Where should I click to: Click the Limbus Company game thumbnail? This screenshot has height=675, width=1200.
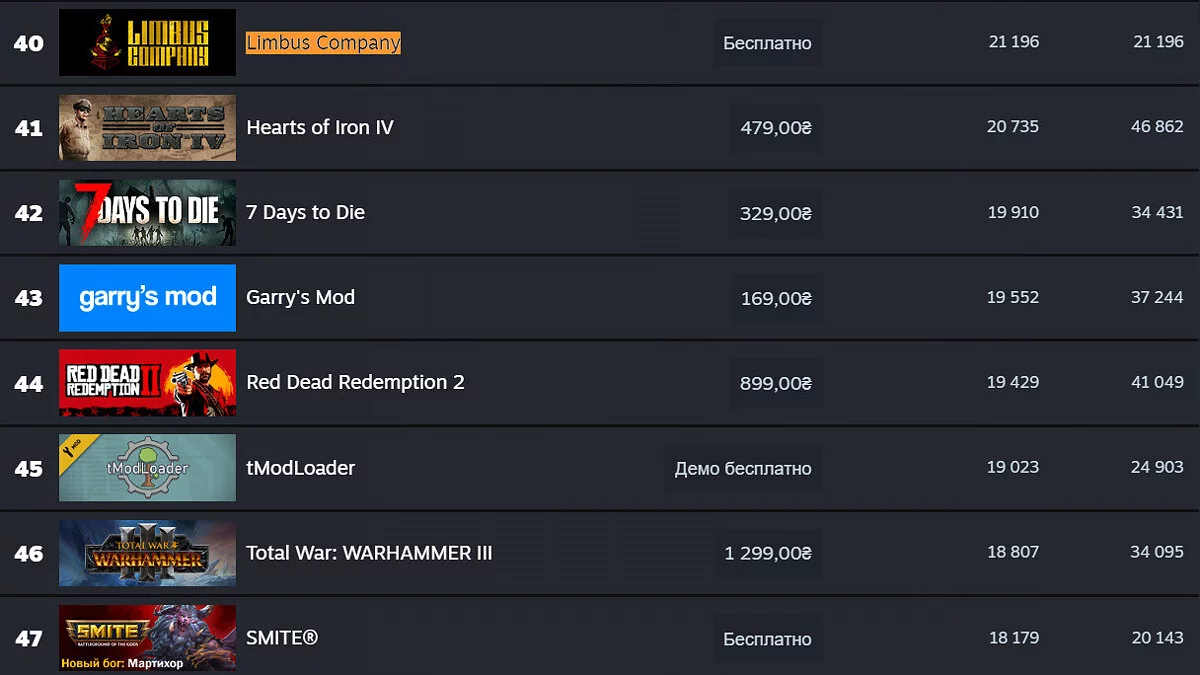[147, 42]
